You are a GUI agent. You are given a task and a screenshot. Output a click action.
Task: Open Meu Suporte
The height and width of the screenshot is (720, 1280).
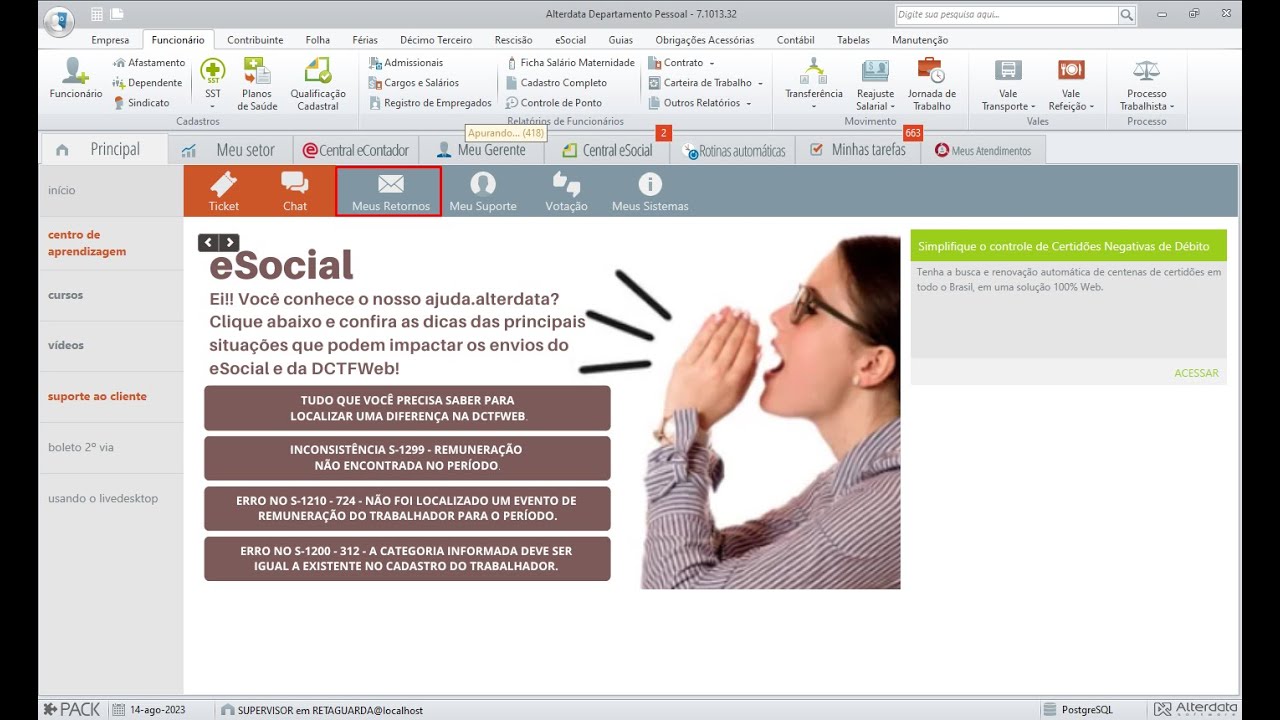click(x=483, y=191)
